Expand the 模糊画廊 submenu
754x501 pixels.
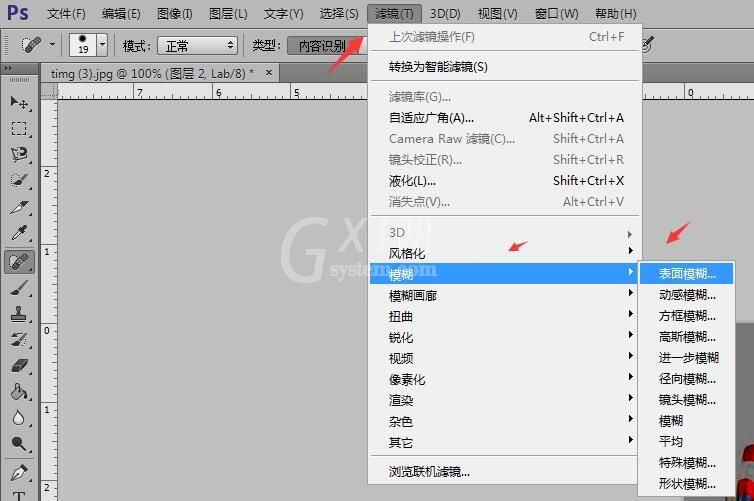point(505,295)
